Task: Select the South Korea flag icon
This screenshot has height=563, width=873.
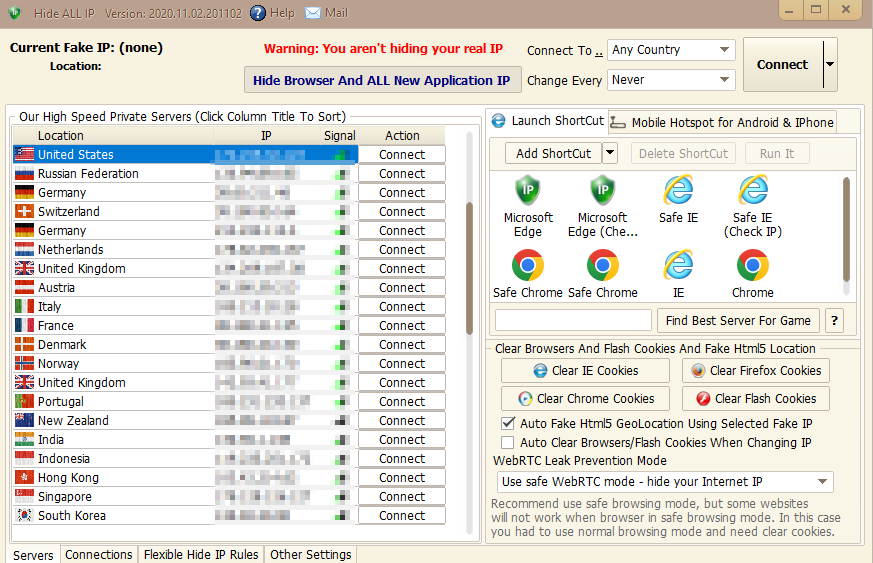Action: coord(24,515)
